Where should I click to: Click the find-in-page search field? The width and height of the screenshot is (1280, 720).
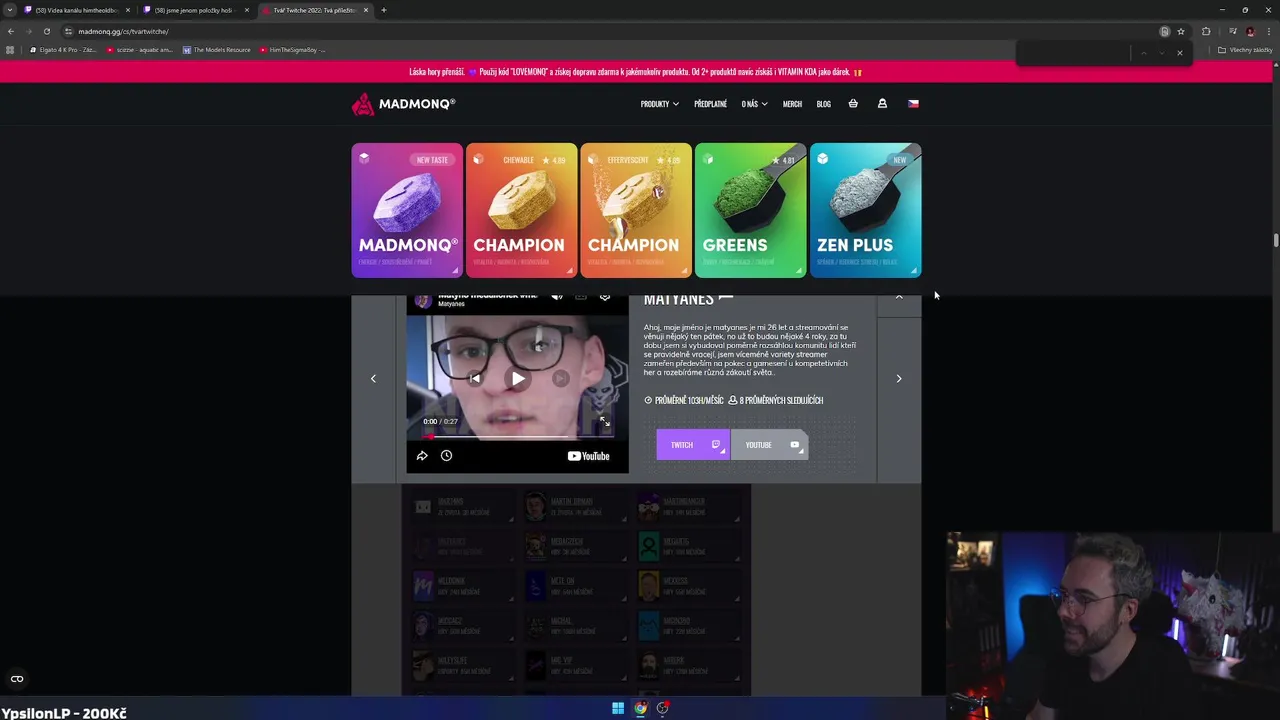coord(1075,53)
